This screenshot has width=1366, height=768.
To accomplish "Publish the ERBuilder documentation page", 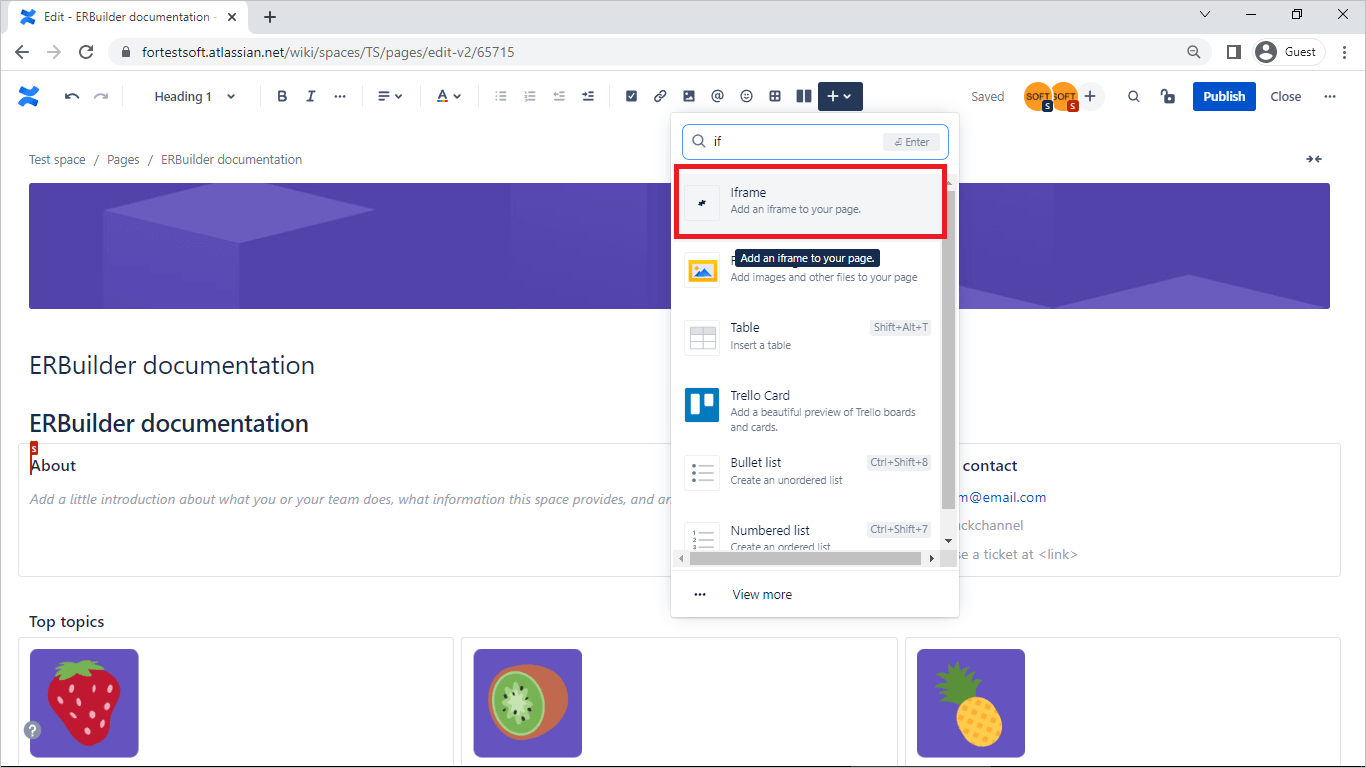I will point(1223,96).
